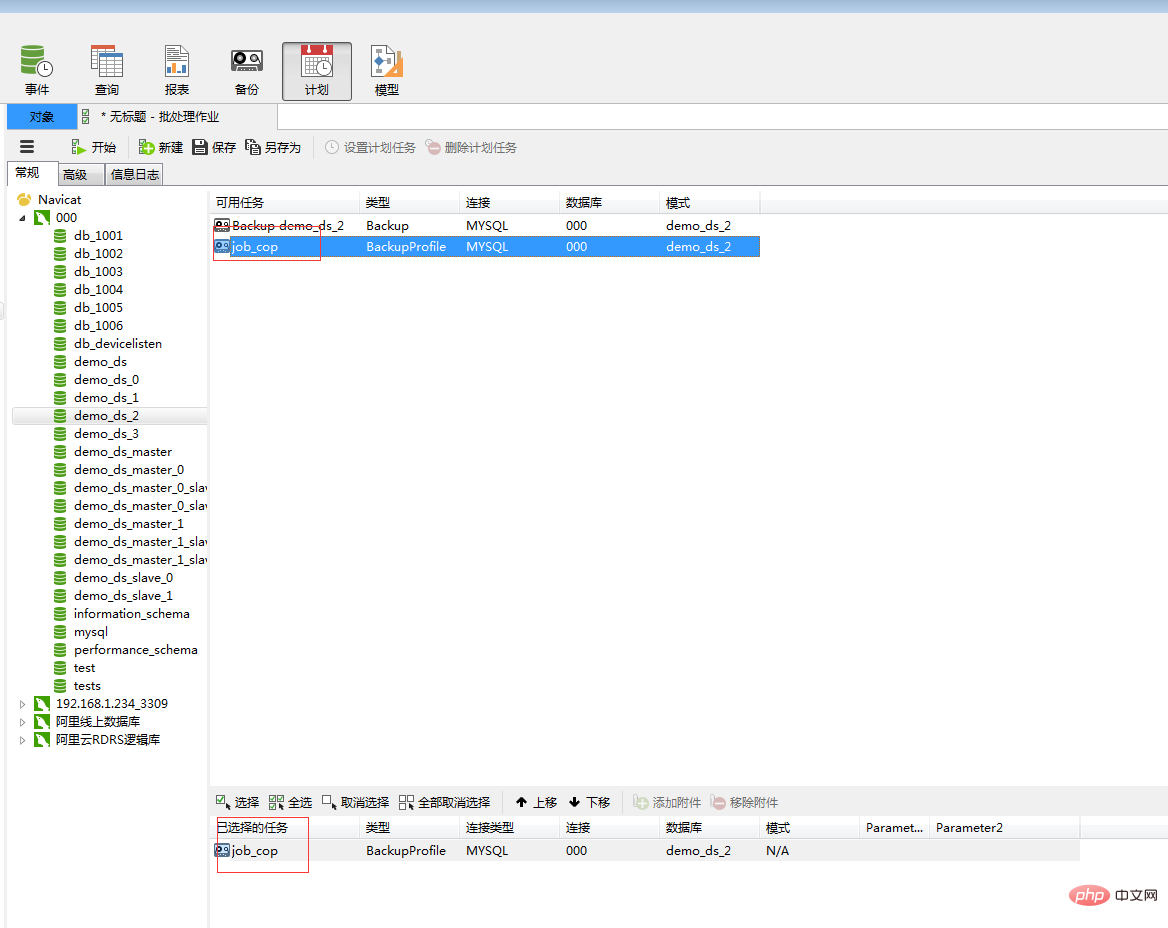Open the 信息日志 tab

[x=134, y=174]
